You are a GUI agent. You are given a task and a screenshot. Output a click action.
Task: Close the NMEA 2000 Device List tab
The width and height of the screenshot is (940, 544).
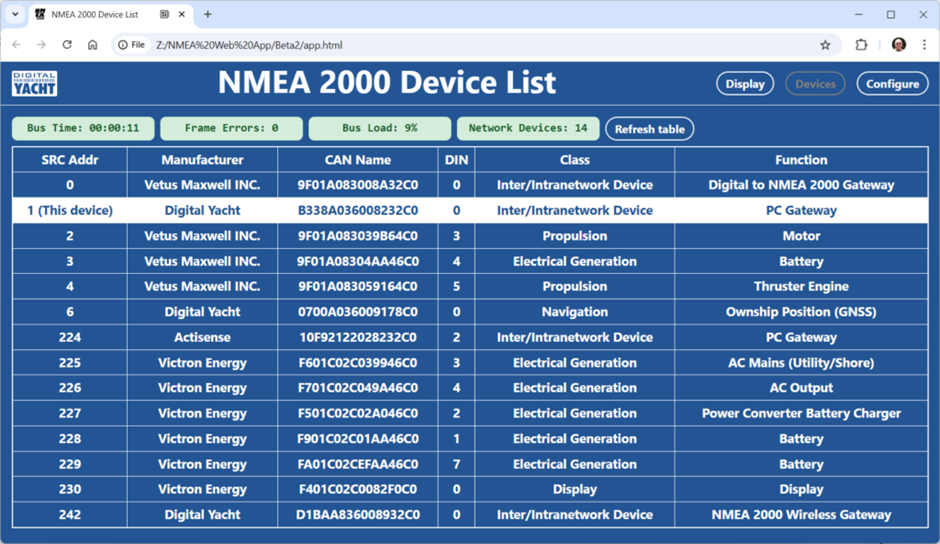coord(183,15)
